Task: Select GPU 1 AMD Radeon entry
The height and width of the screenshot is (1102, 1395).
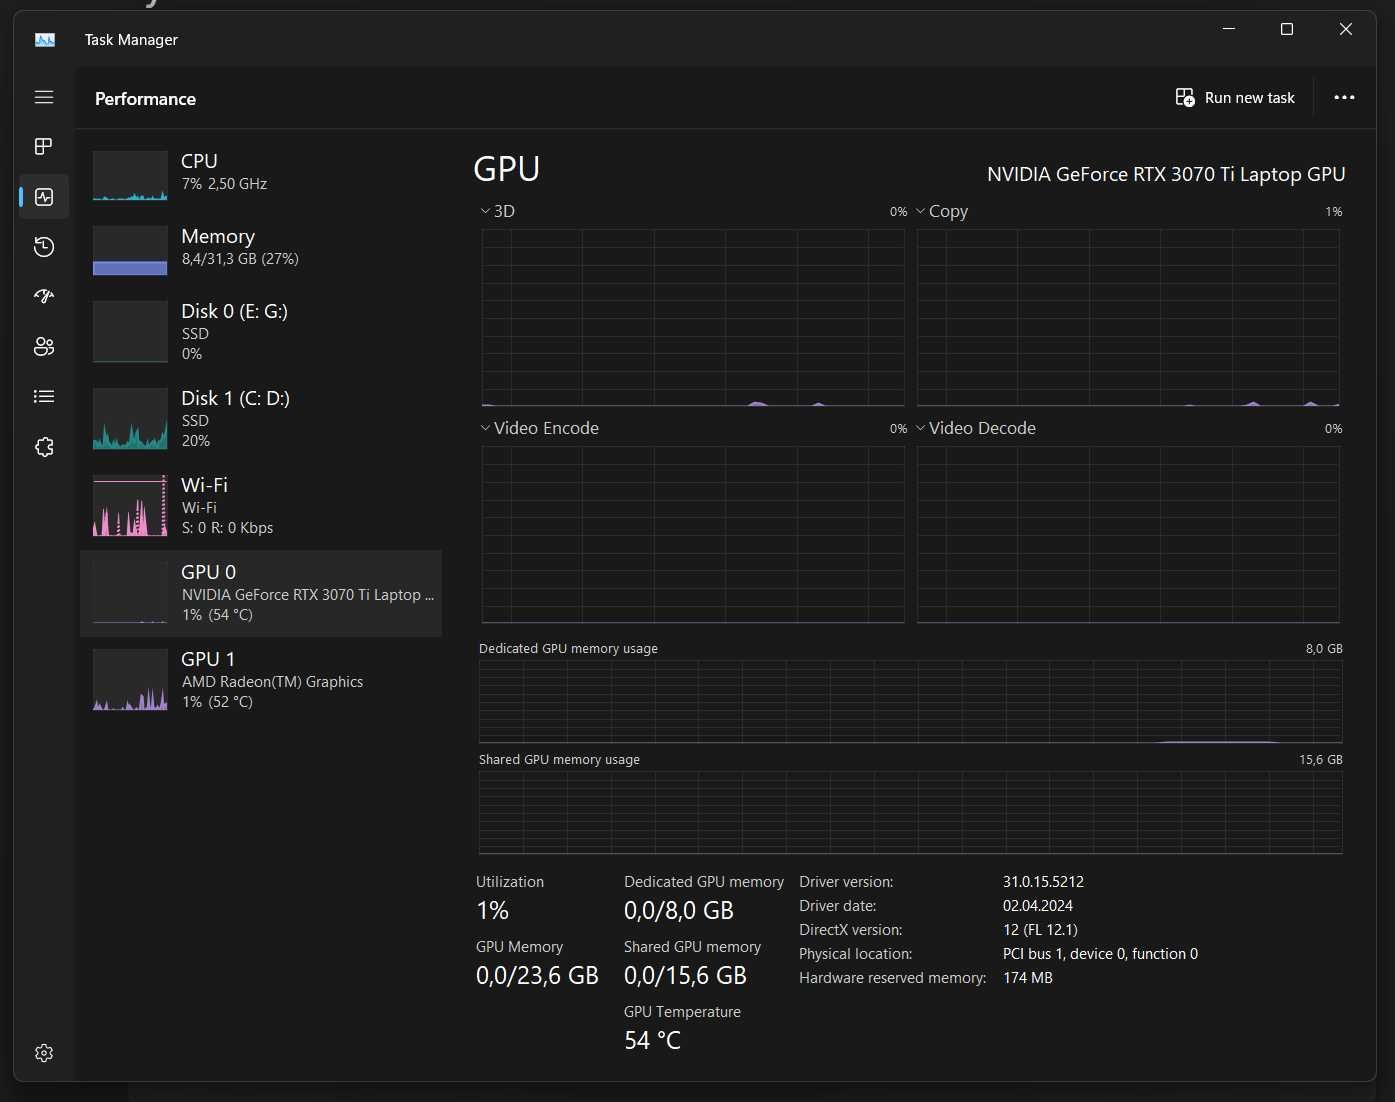Action: click(261, 680)
